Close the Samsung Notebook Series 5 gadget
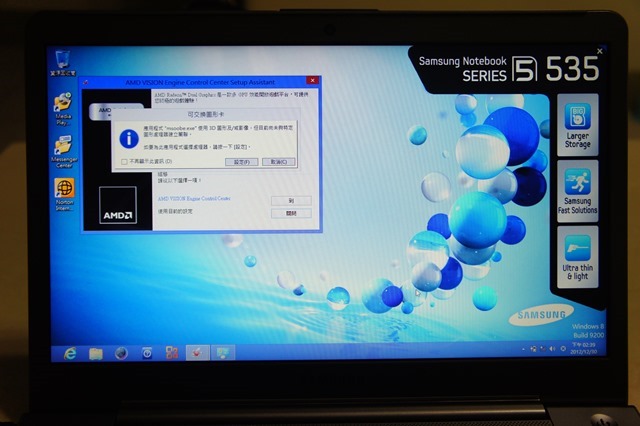The width and height of the screenshot is (640, 426). [x=600, y=51]
